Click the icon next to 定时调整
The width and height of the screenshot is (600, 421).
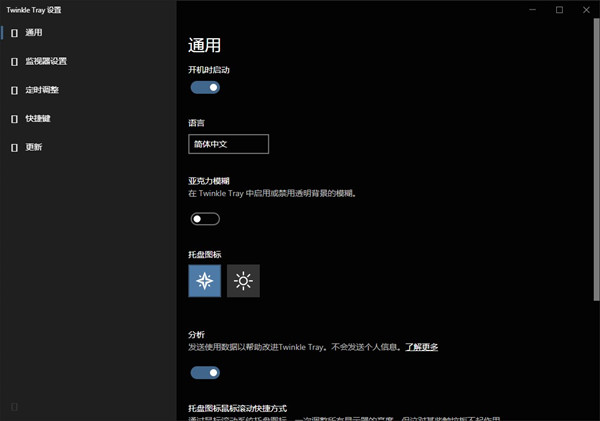[14, 90]
